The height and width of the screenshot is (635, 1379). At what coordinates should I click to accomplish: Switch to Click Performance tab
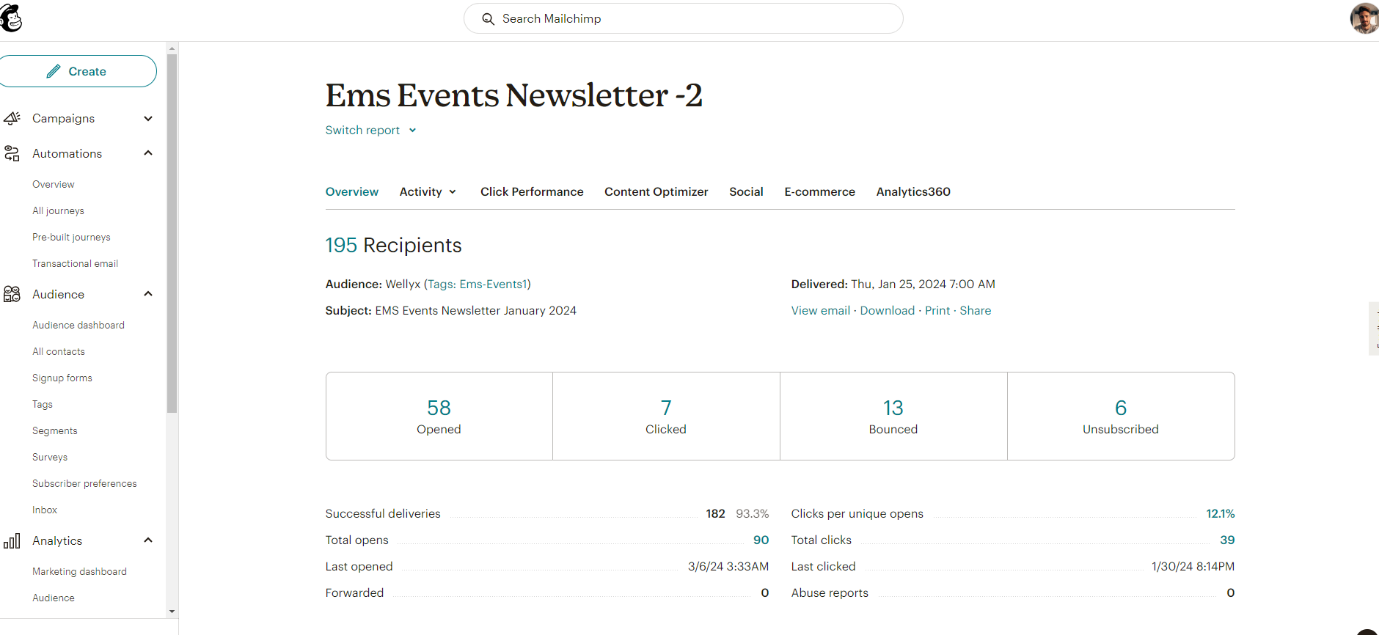click(x=532, y=192)
